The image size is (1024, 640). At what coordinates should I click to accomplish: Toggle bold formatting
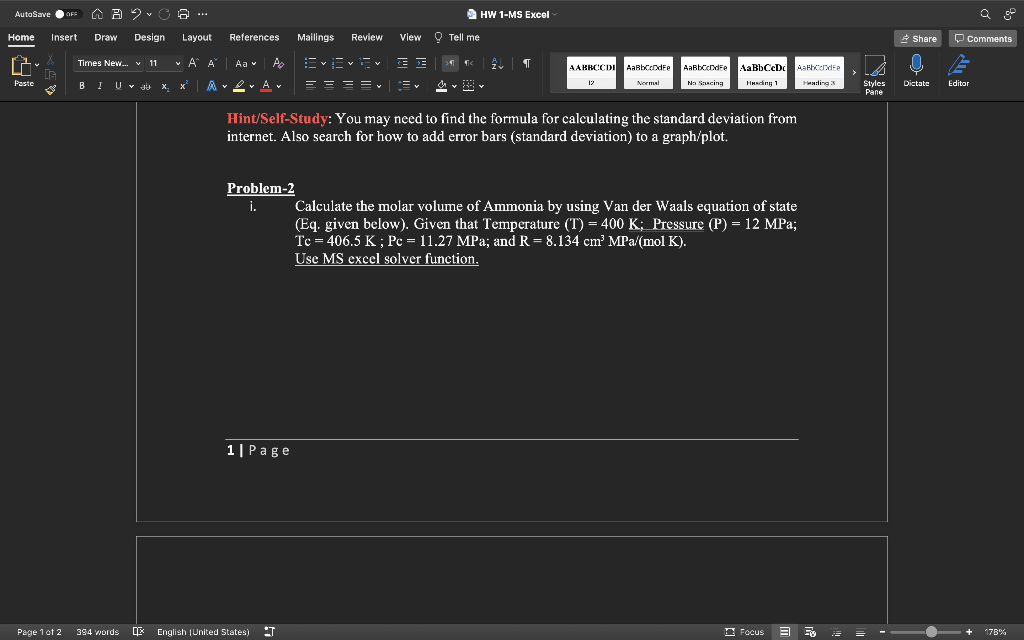tap(82, 86)
